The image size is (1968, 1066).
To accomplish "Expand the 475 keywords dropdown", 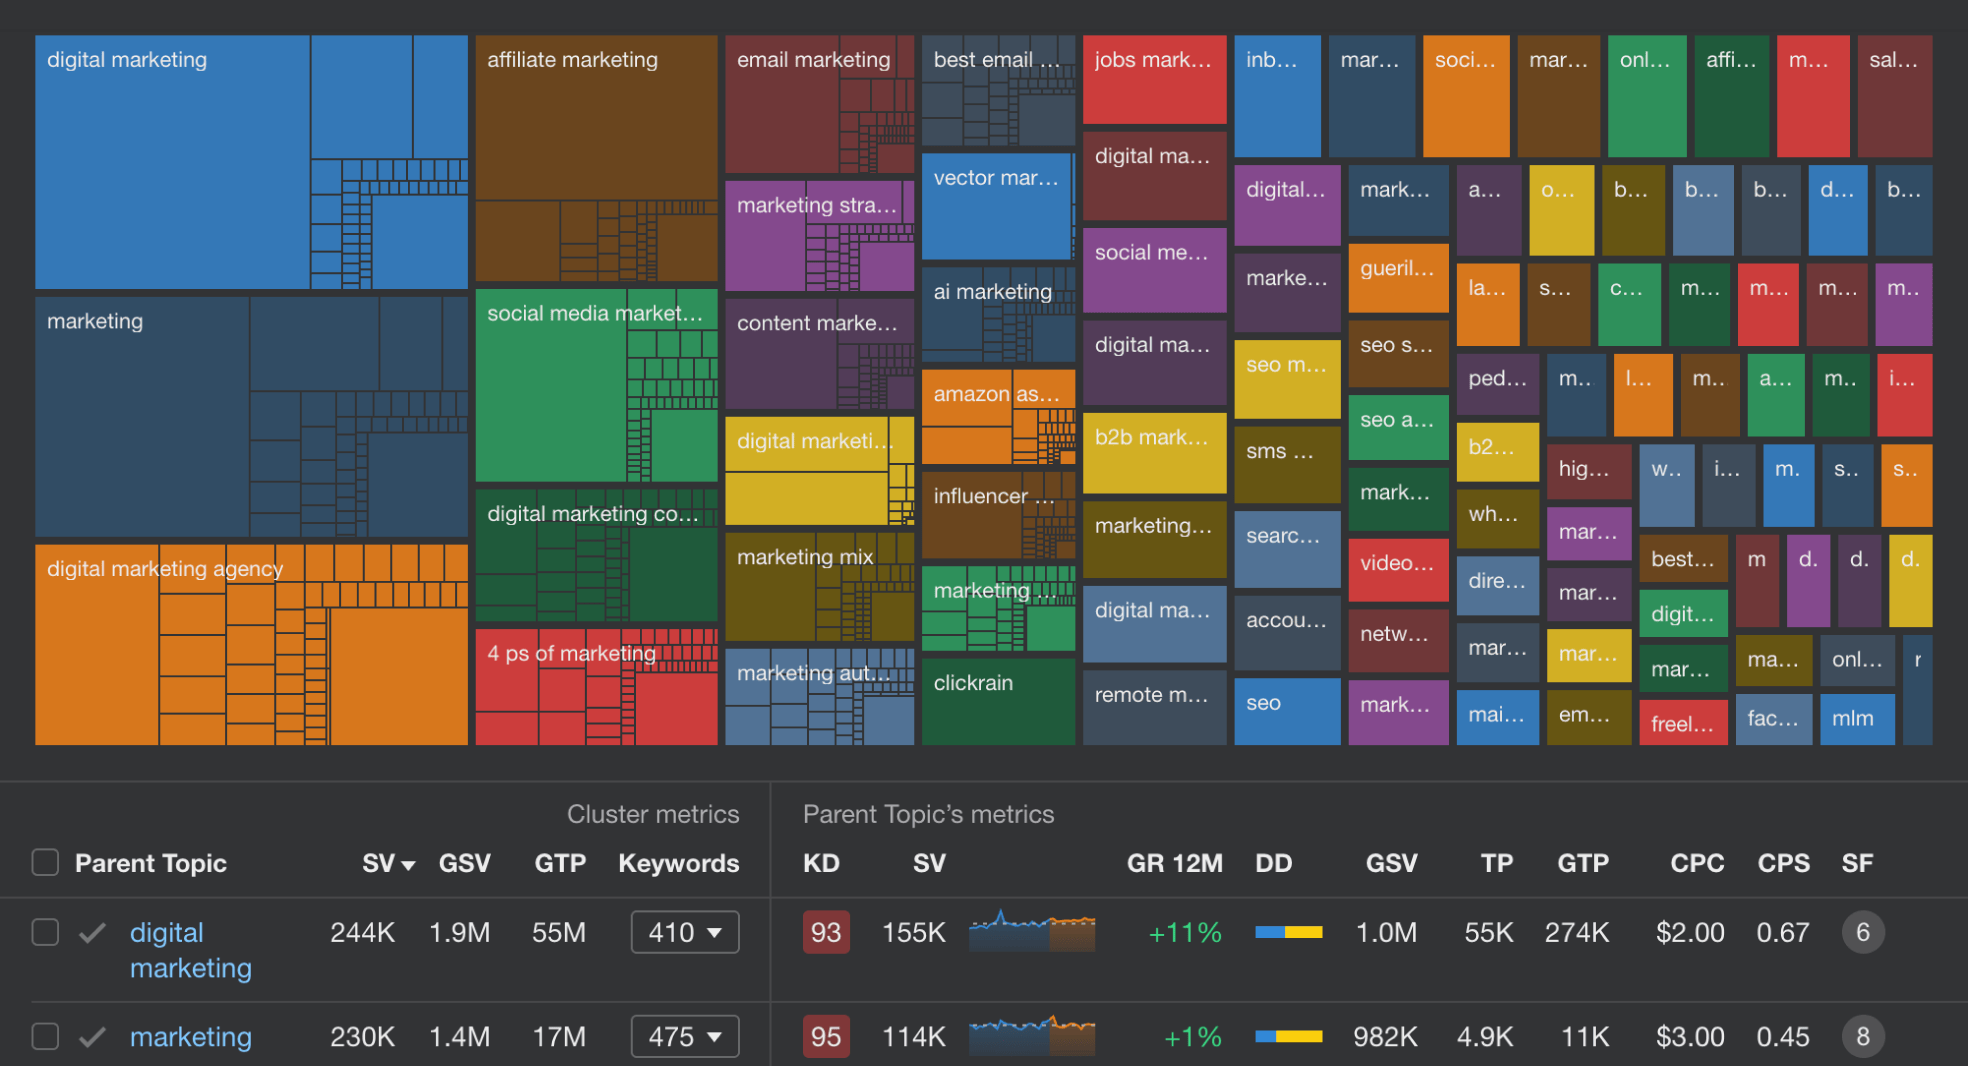I will tap(685, 1037).
